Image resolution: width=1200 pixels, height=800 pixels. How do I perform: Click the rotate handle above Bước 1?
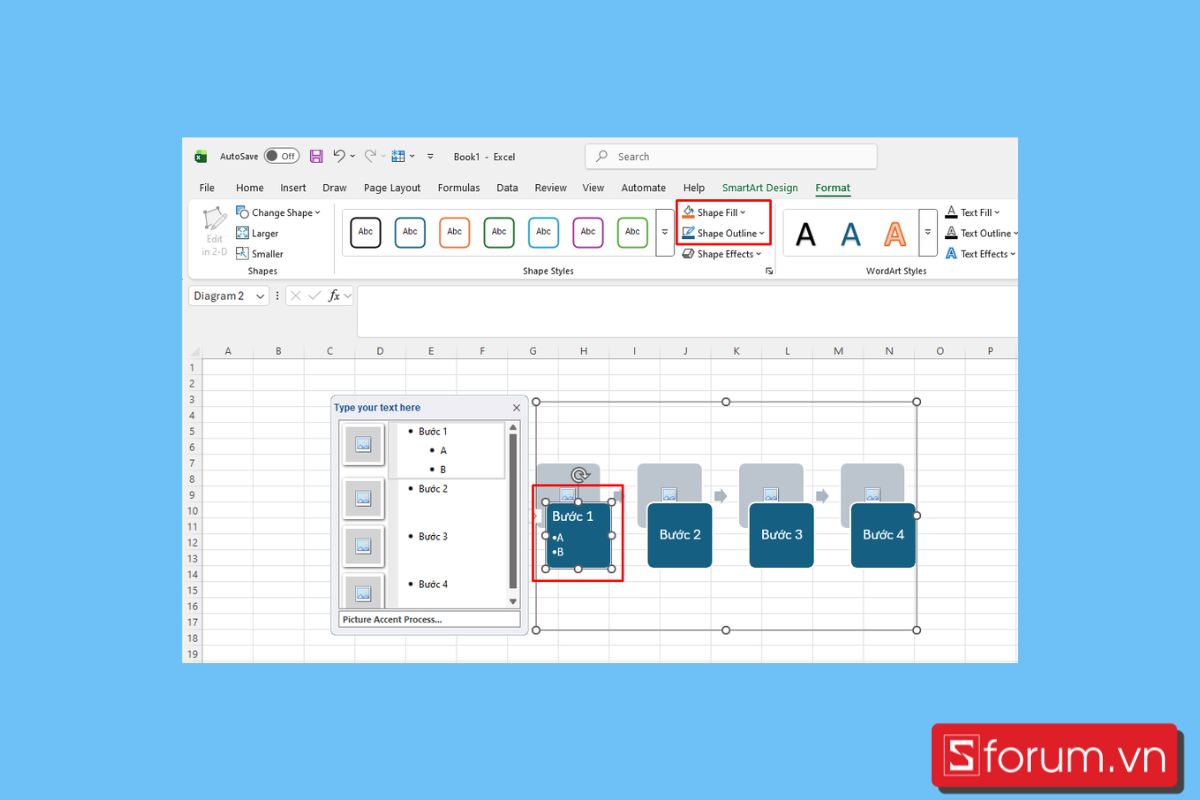click(579, 475)
